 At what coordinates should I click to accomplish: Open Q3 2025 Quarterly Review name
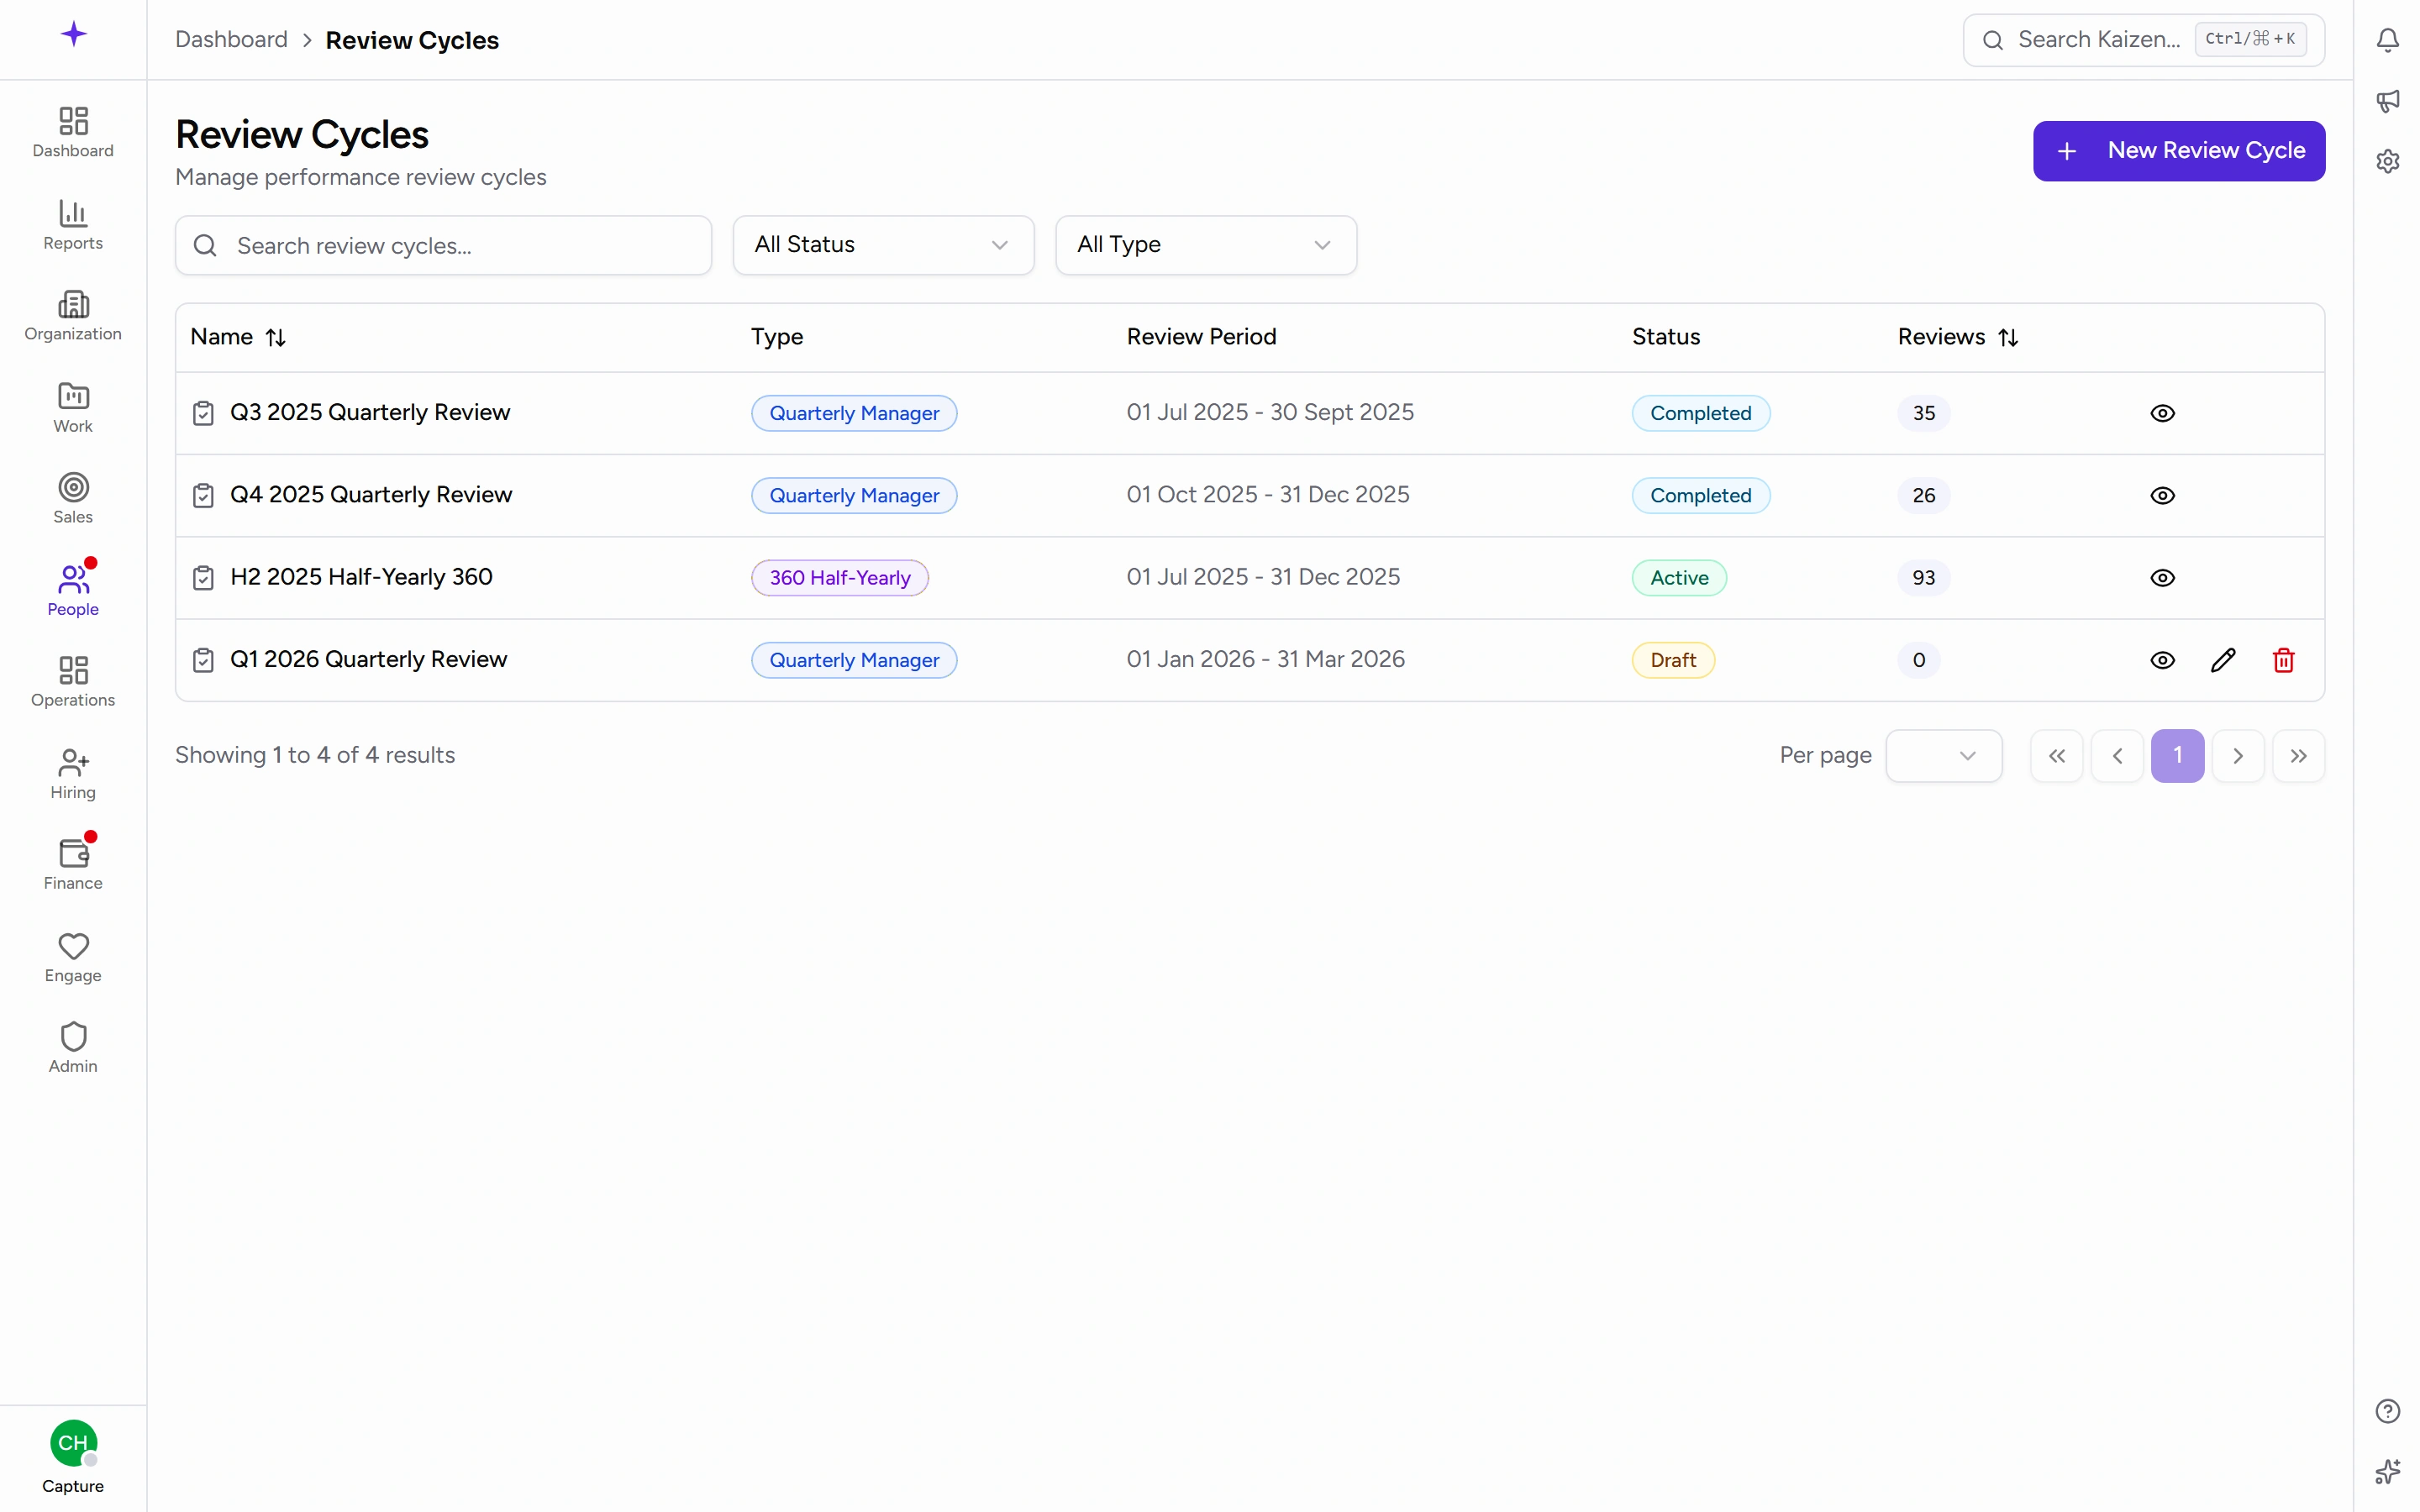370,412
